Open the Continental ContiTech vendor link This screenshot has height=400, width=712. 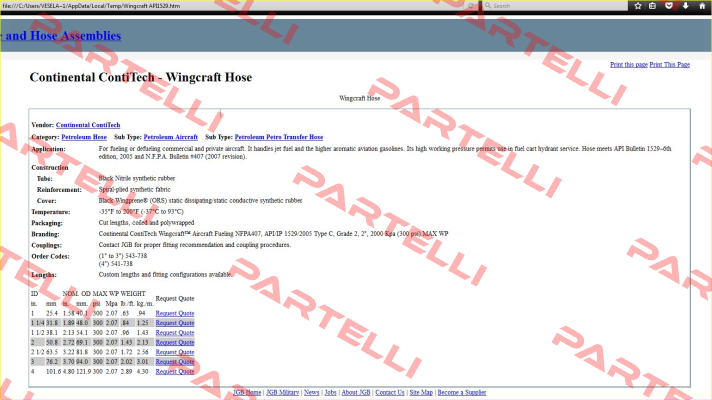click(x=88, y=125)
